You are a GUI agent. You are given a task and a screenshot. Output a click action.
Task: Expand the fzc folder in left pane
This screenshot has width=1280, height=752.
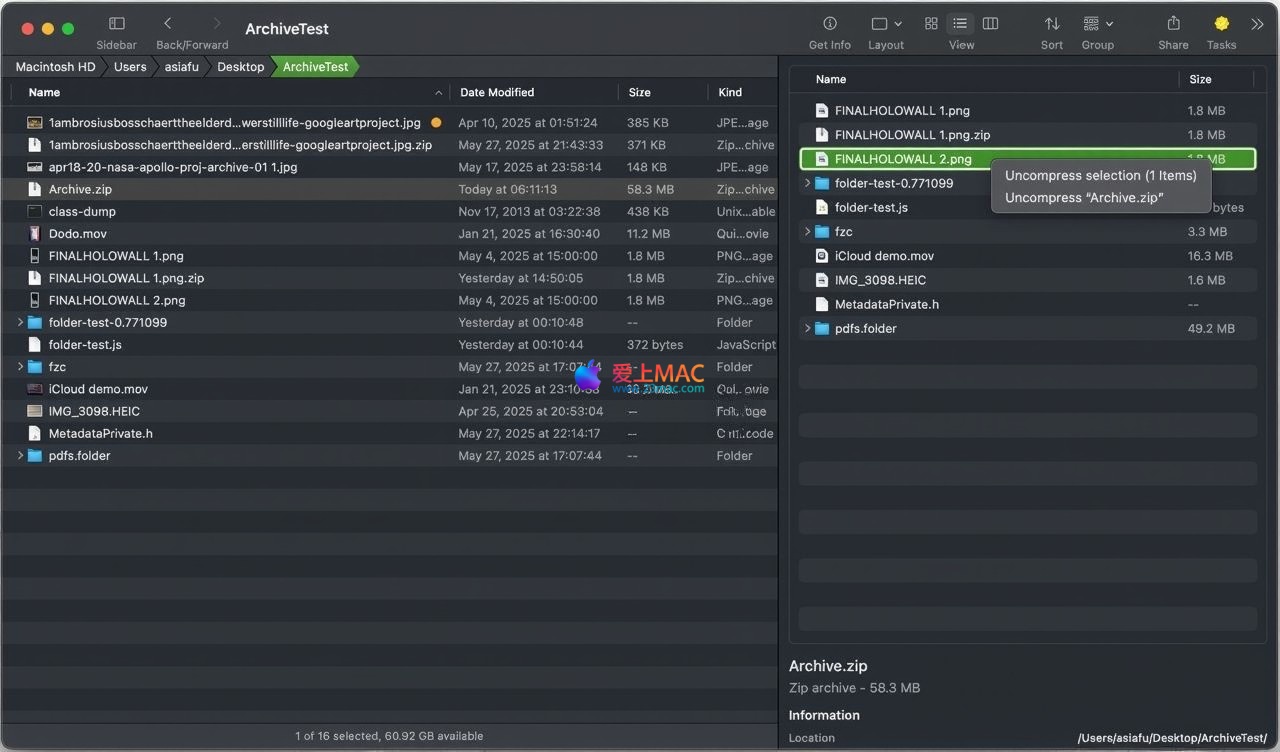point(20,367)
